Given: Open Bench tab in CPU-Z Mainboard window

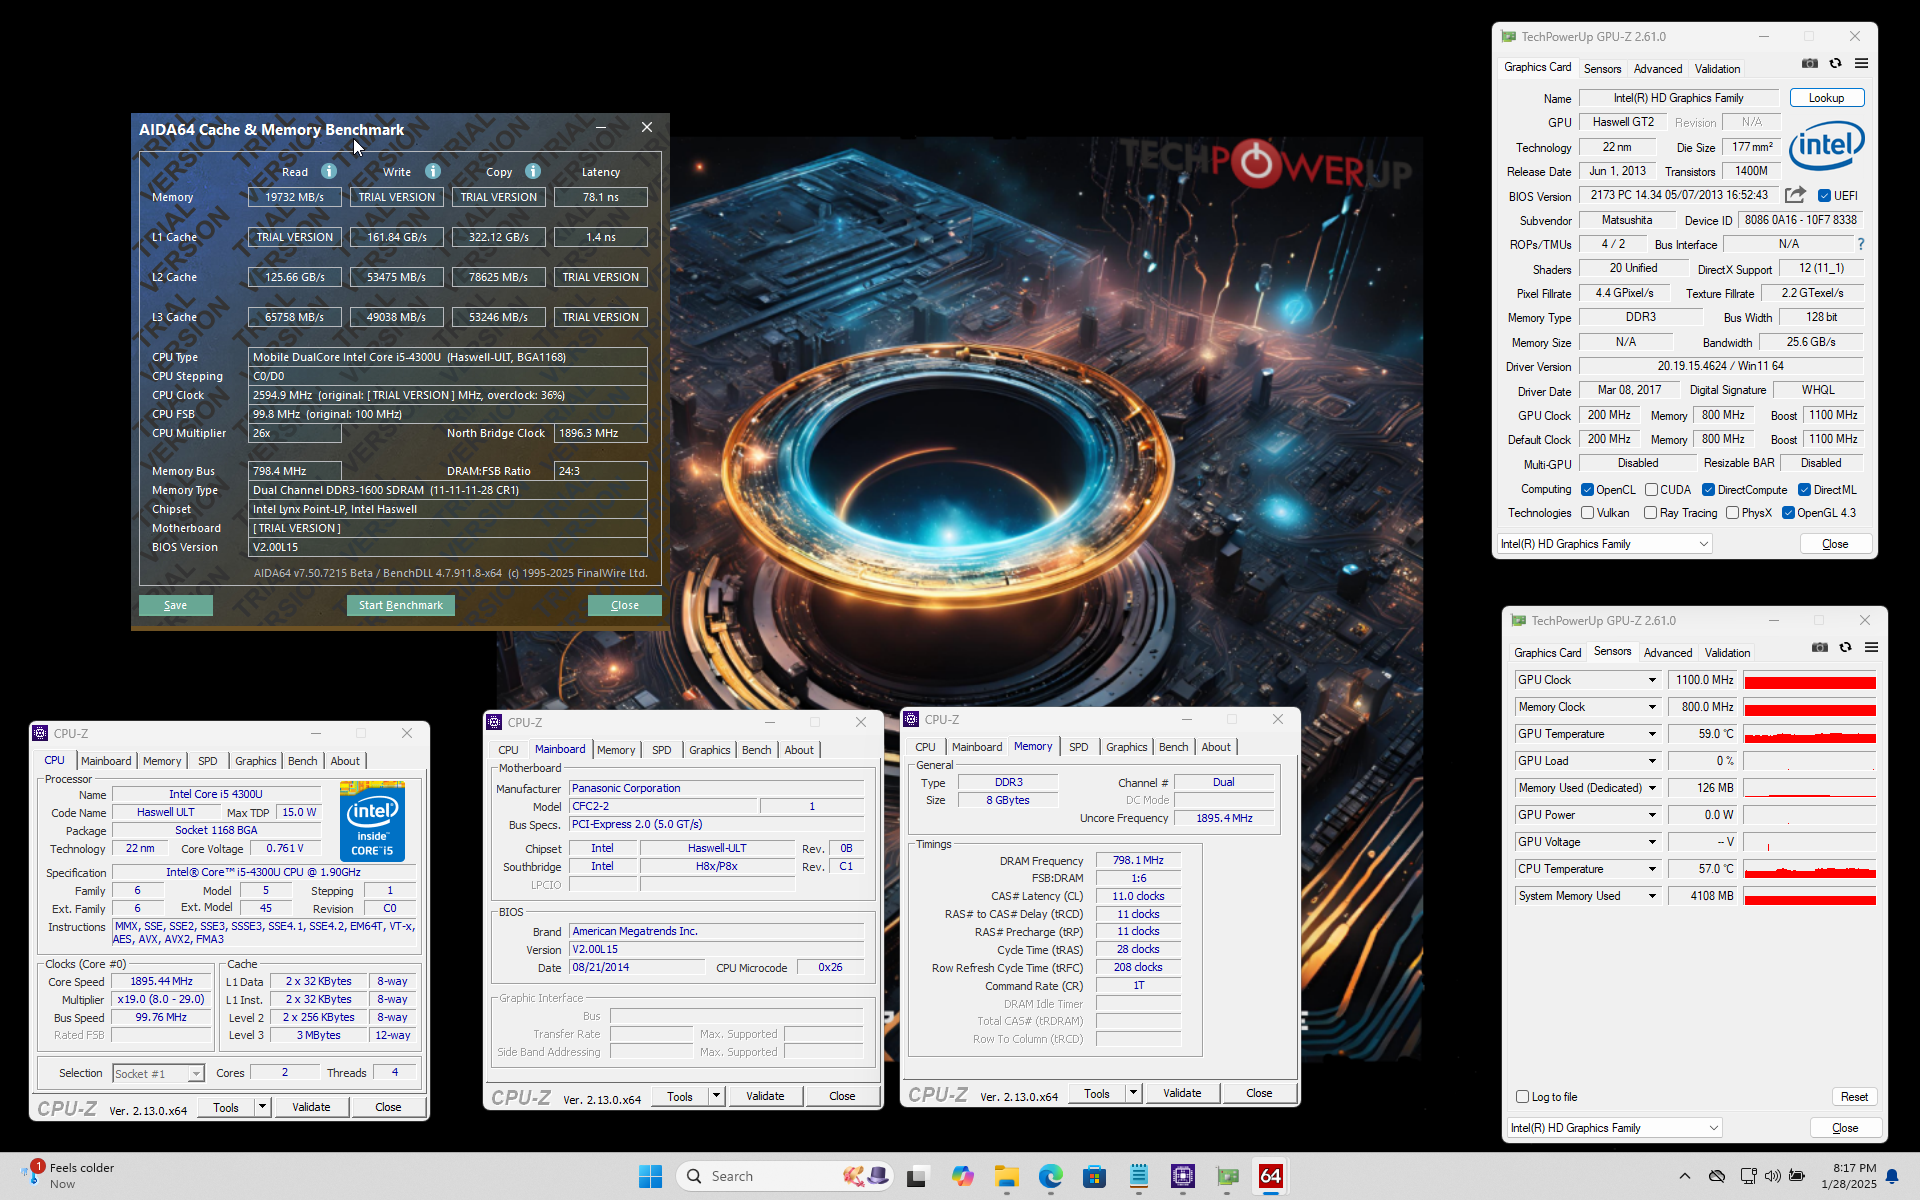Looking at the screenshot, I should [756, 750].
